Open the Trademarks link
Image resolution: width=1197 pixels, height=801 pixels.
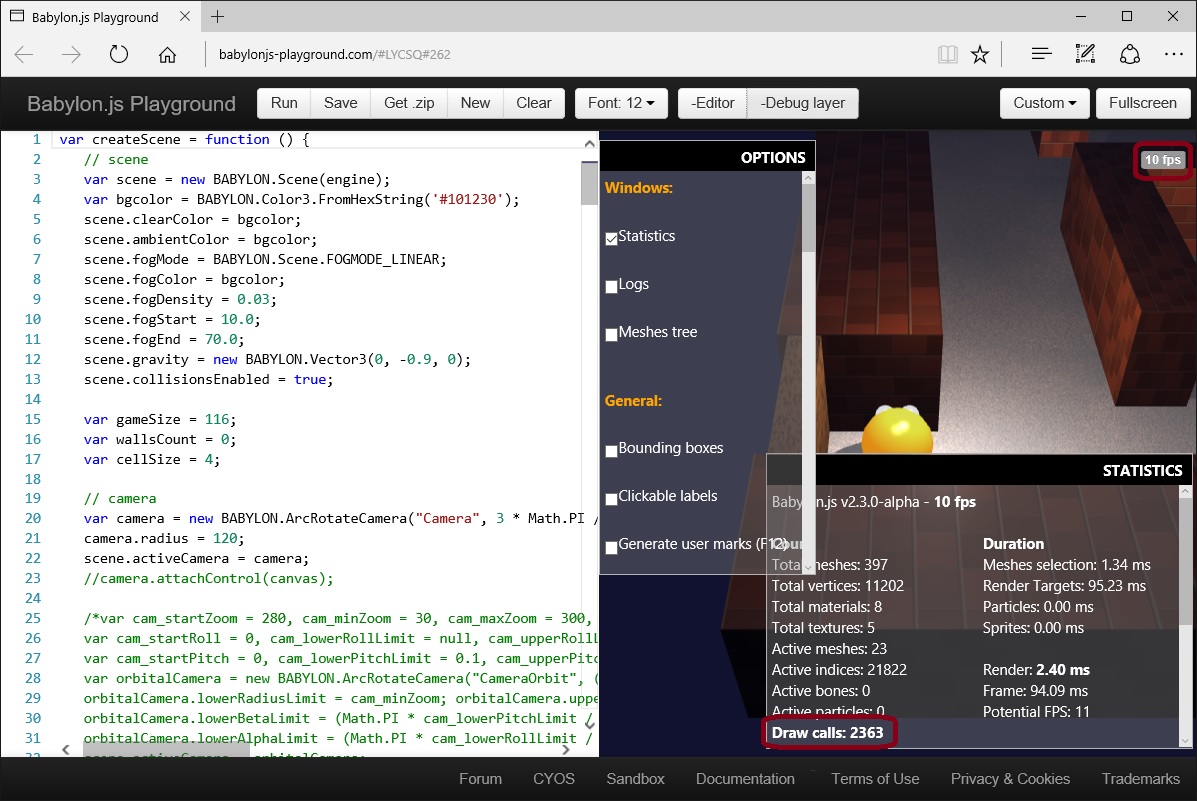(x=1141, y=779)
